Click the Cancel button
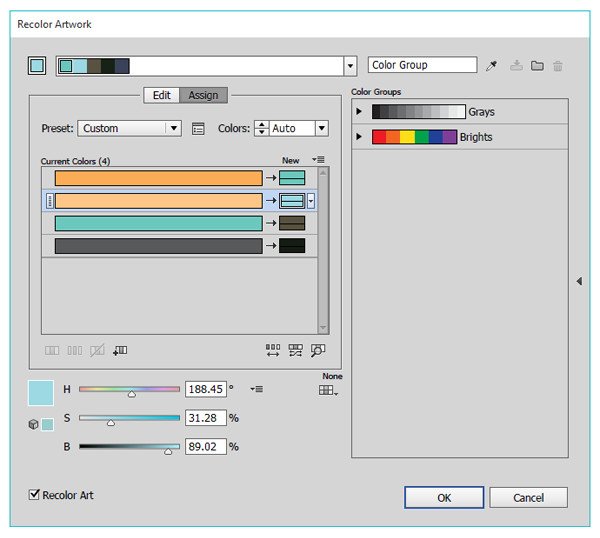 (x=529, y=497)
